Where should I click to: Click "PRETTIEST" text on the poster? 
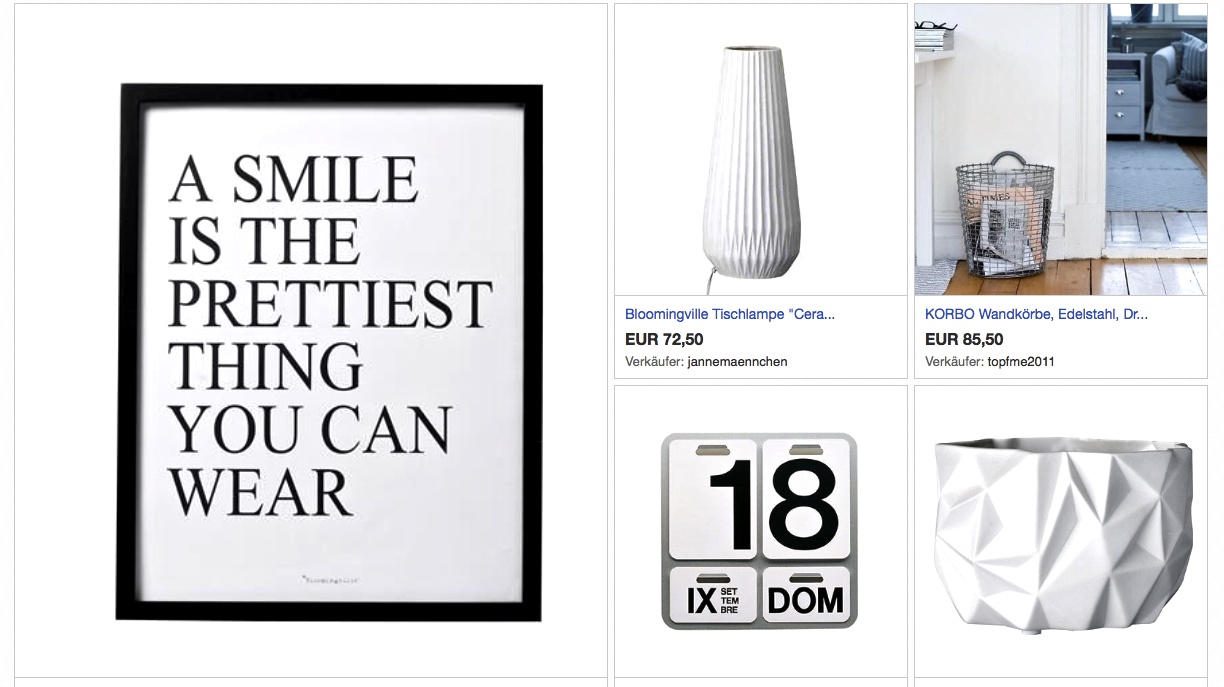[329, 304]
